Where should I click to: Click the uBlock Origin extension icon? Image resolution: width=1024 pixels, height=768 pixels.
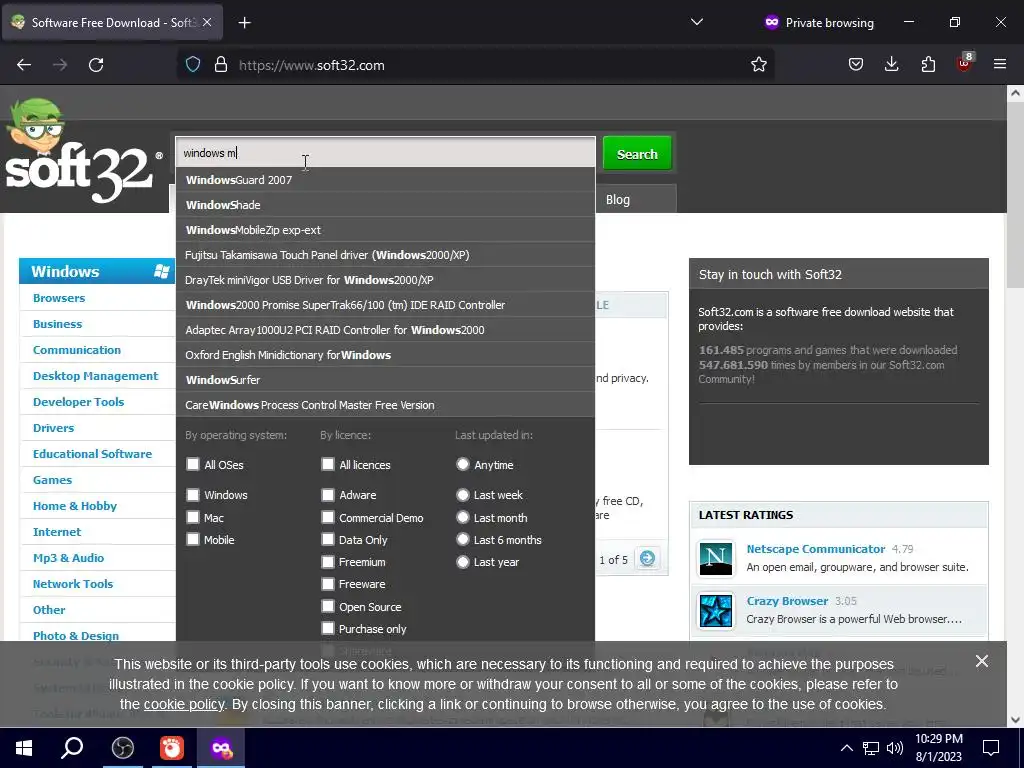tap(965, 63)
